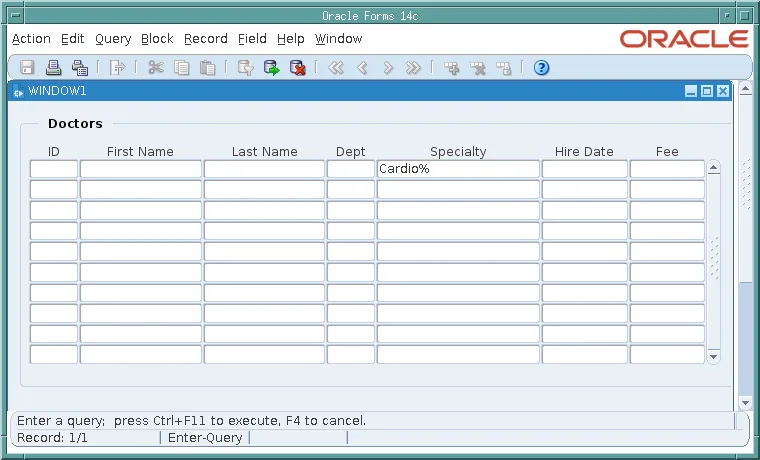The image size is (760, 460).
Task: Click the Last Name column header
Action: pyautogui.click(x=265, y=152)
